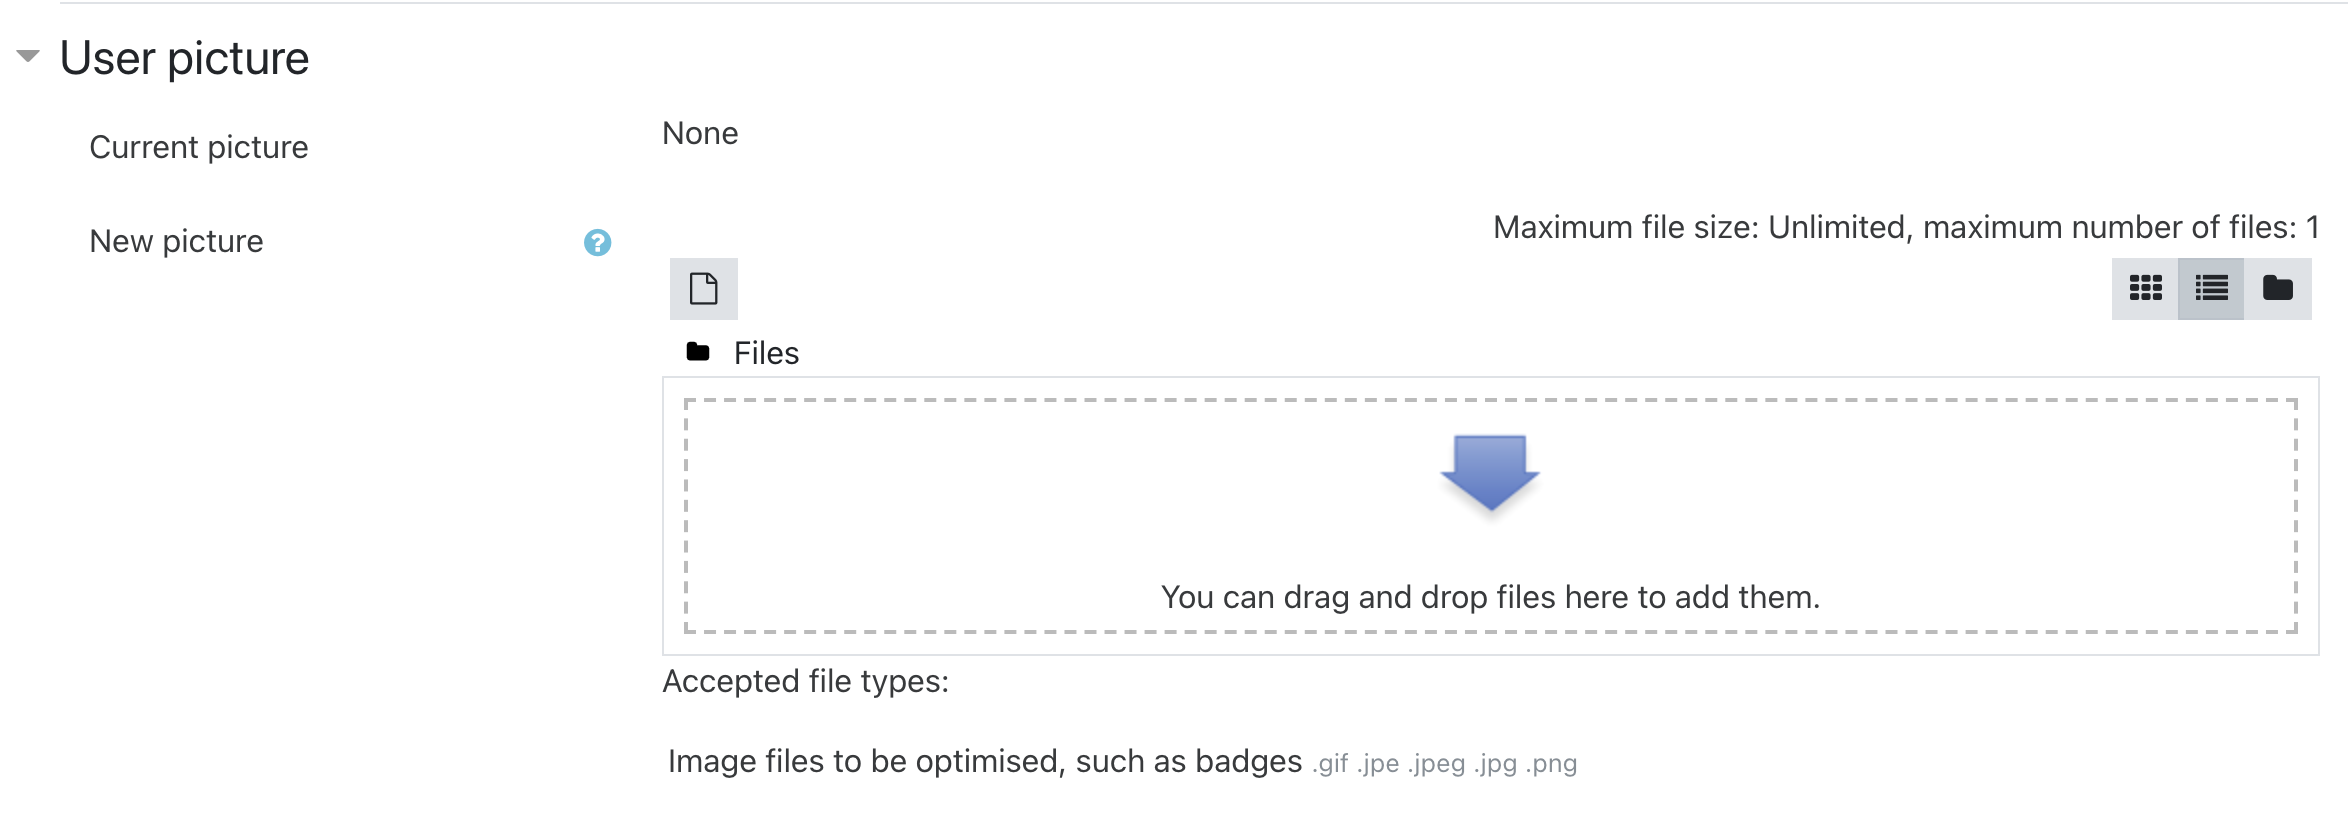Screen dimensions: 2348x826
Task: Switch file picker to folder tree view
Action: click(x=2277, y=289)
